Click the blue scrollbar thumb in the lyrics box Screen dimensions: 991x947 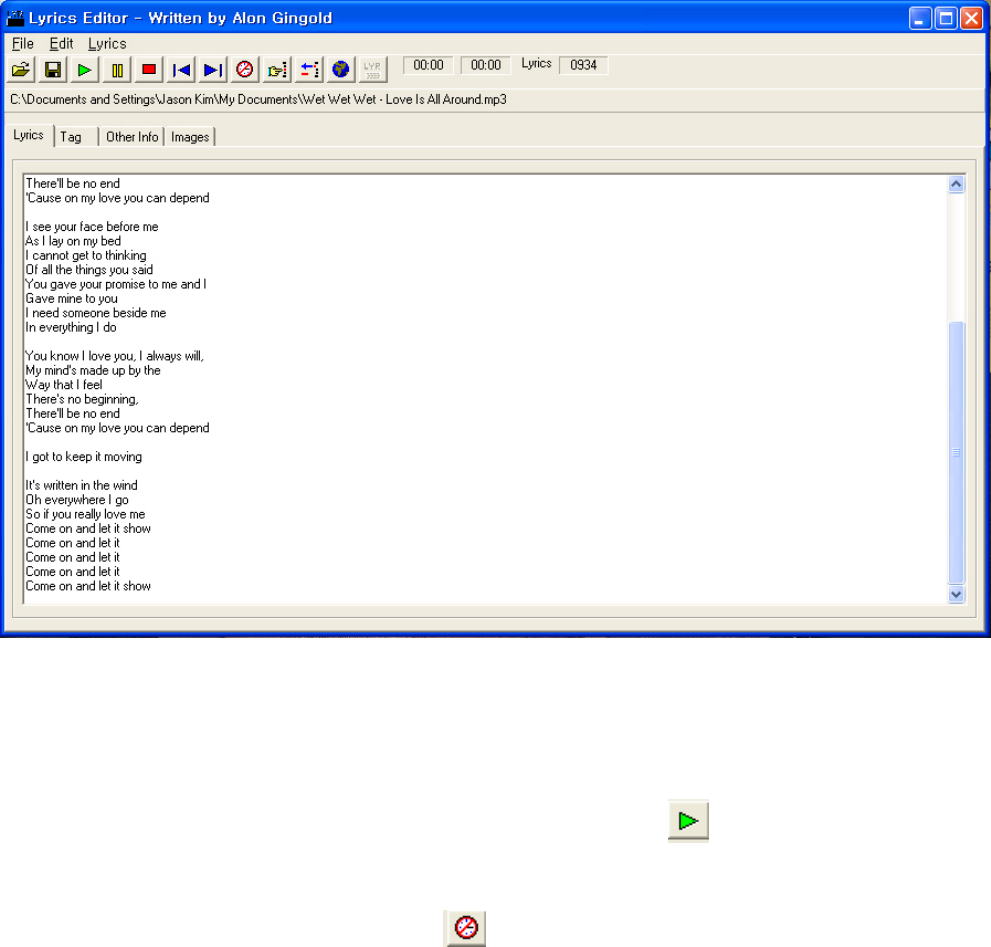tap(956, 452)
